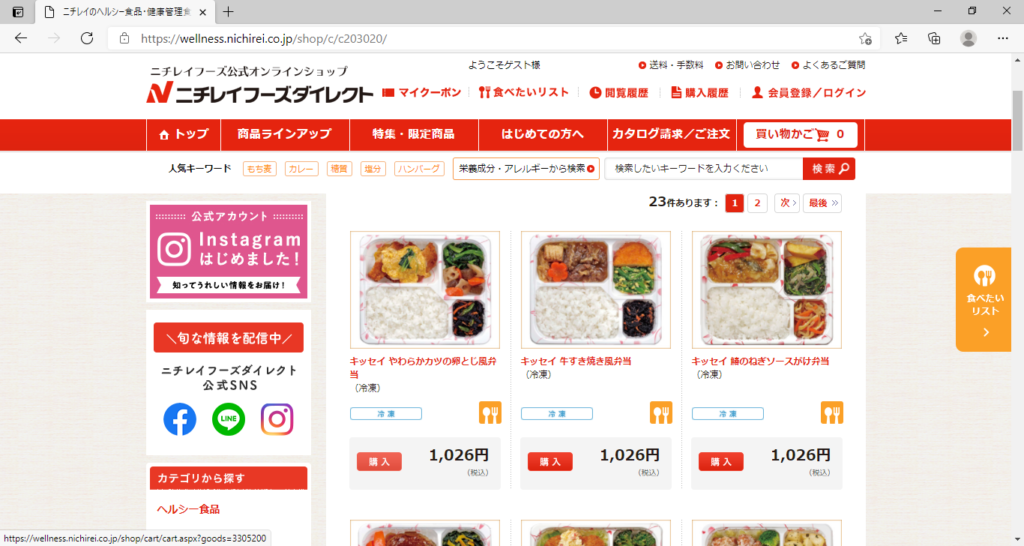This screenshot has height=546, width=1024.
Task: Buy やわらかカツの卵とじ風弁当 with 購入 button
Action: [379, 462]
